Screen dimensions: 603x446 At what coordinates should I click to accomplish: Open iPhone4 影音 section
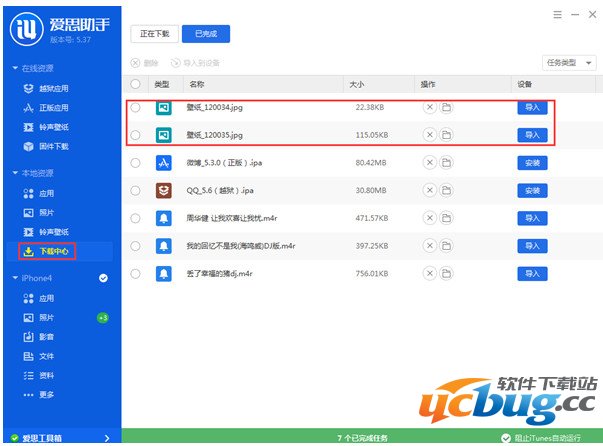pos(39,337)
